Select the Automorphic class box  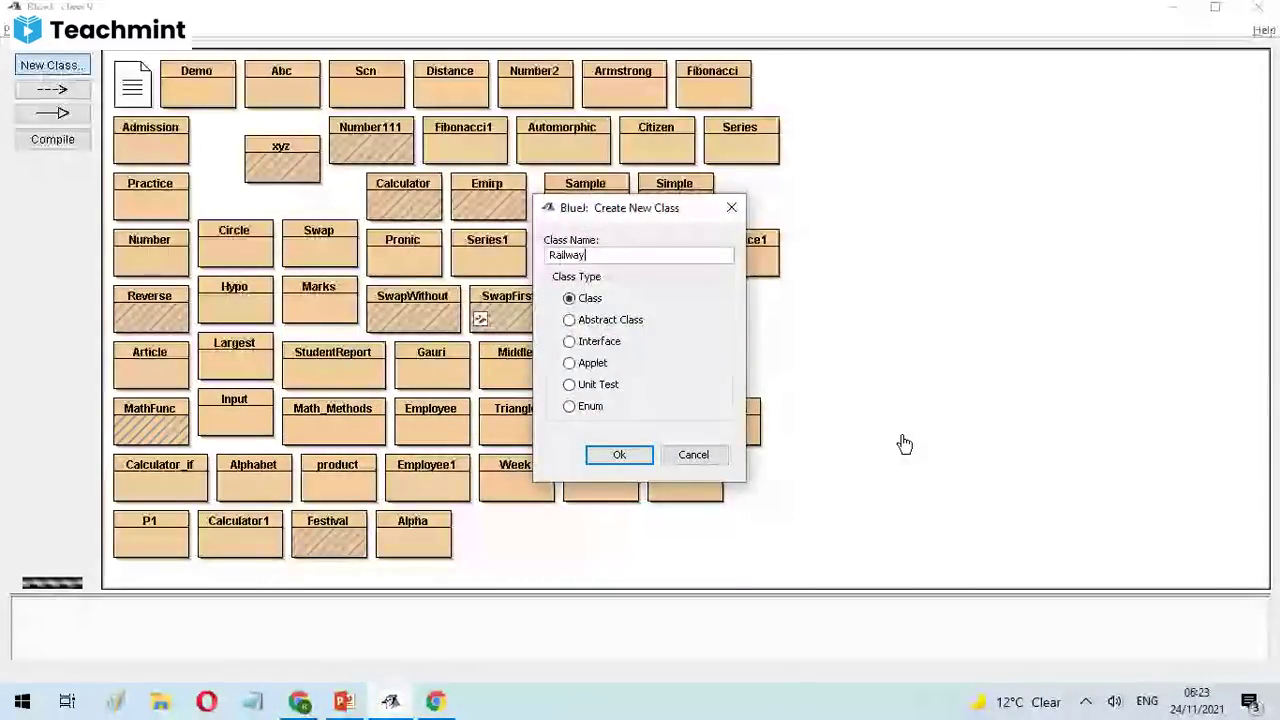[562, 140]
